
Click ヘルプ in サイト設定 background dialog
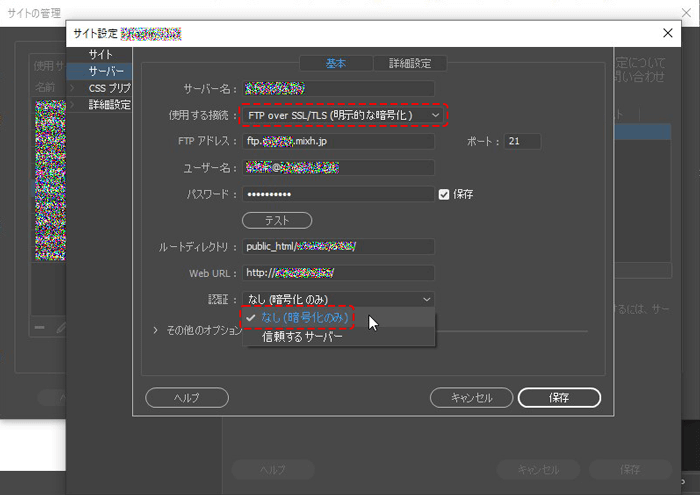tap(273, 470)
